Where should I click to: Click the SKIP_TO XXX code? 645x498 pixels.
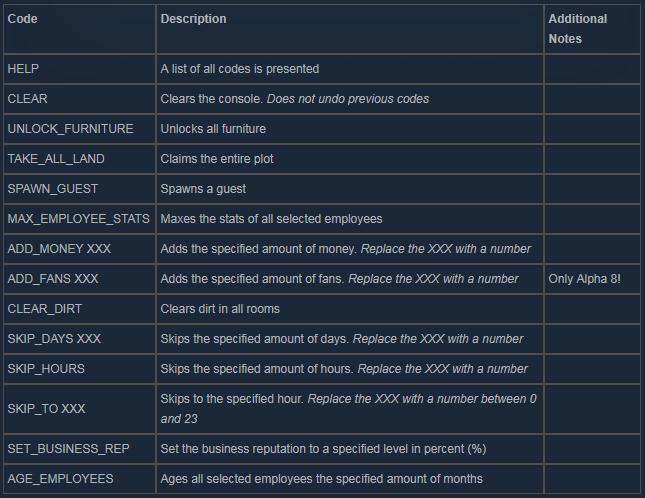[x=46, y=409]
